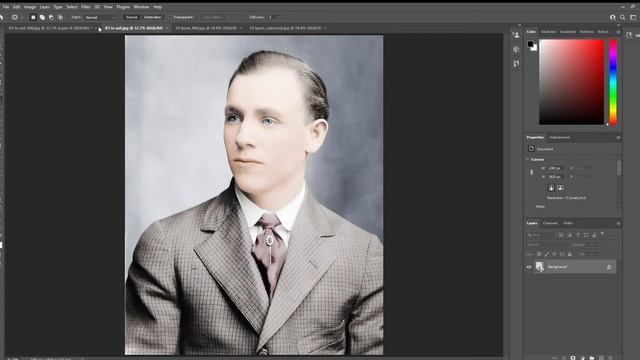Open the Layer menu
The height and width of the screenshot is (360, 640).
click(x=44, y=7)
